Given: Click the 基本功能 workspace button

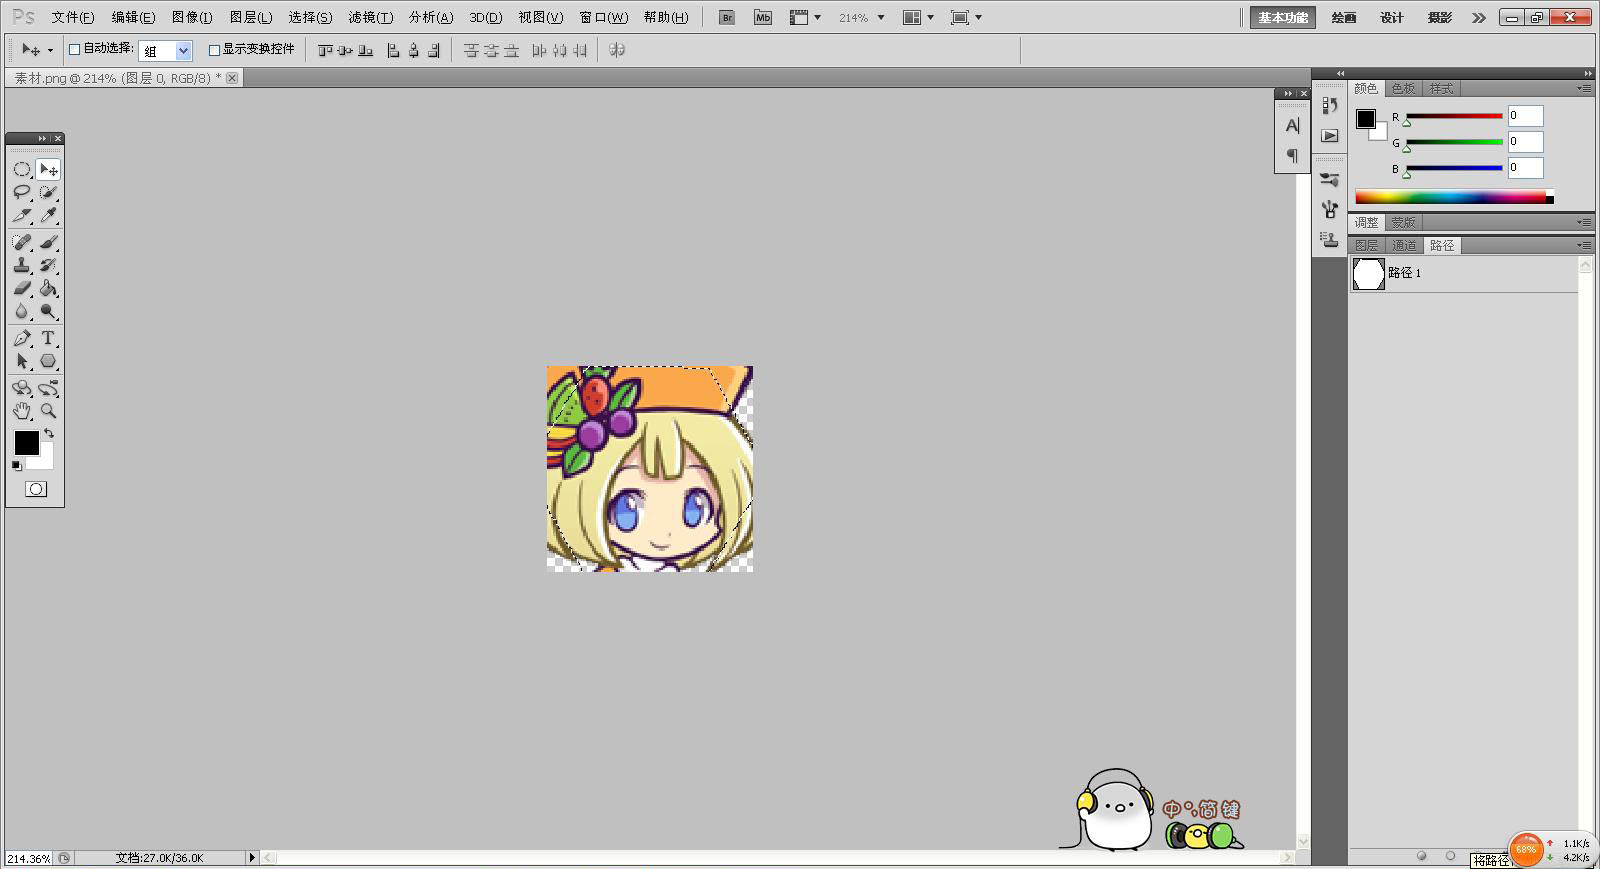Looking at the screenshot, I should pos(1283,18).
